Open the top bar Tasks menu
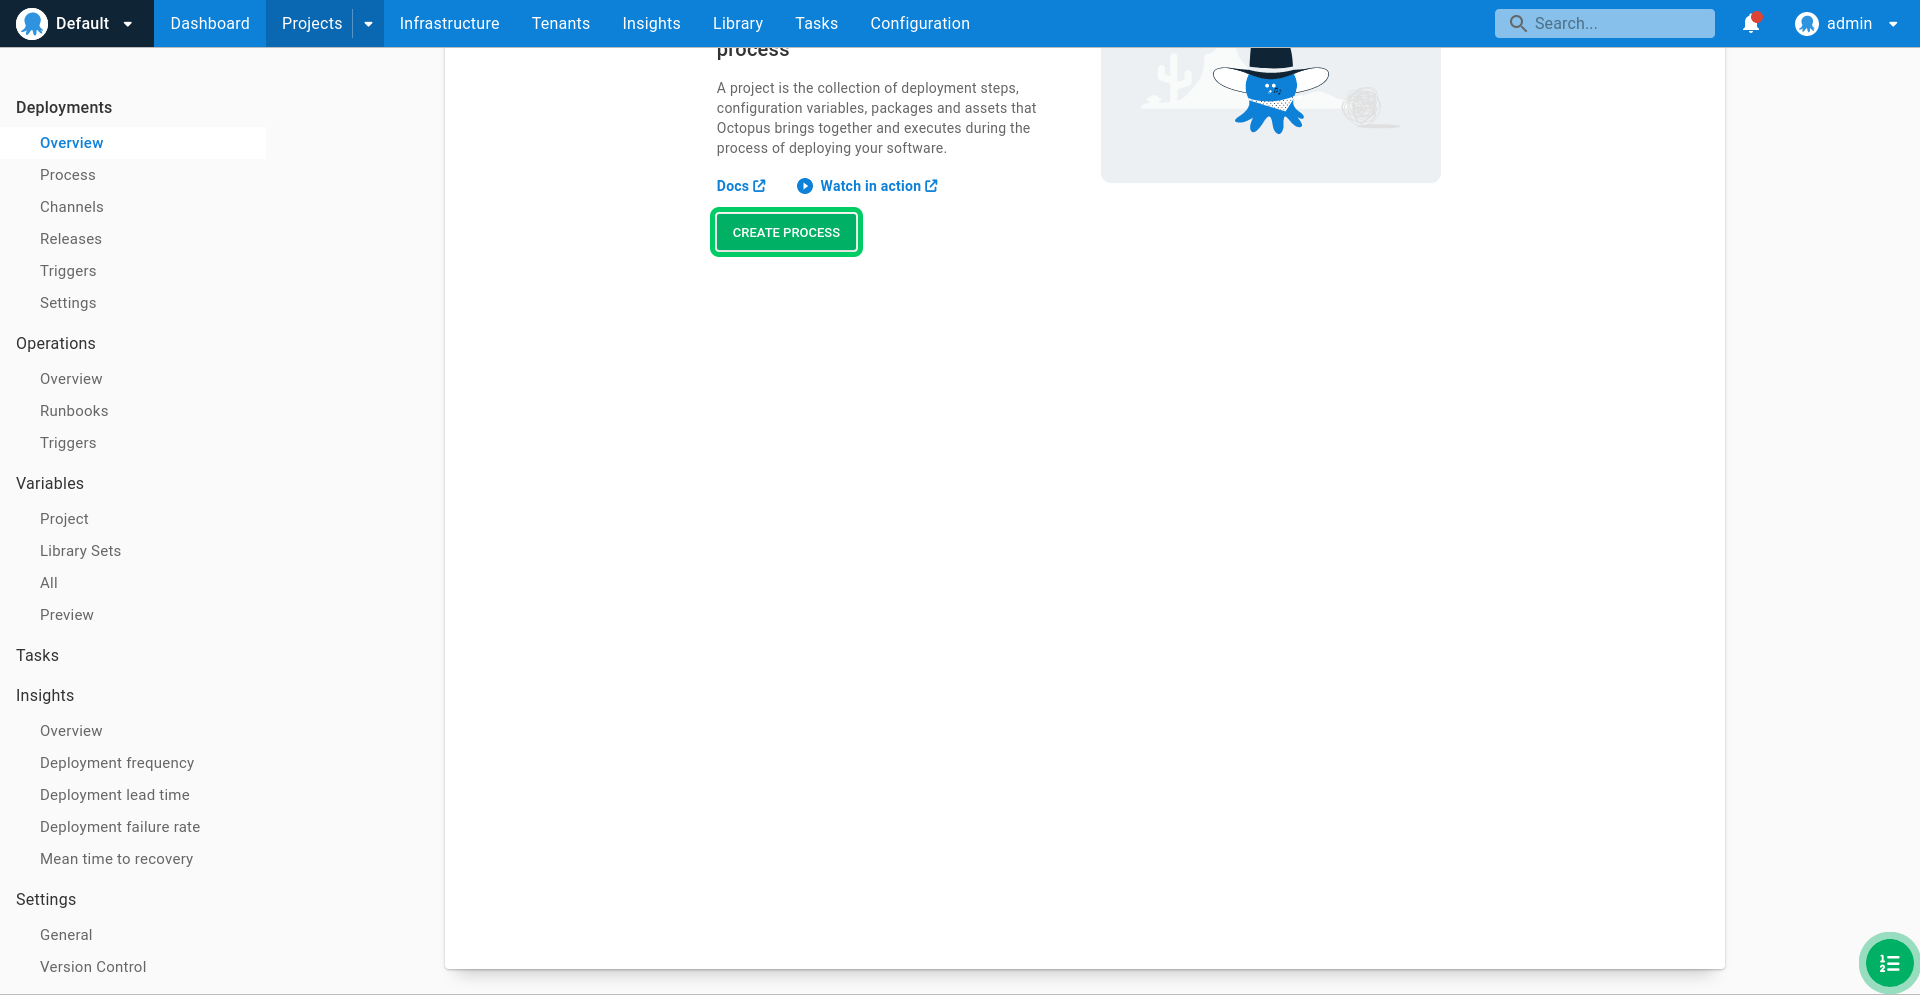 pos(816,23)
